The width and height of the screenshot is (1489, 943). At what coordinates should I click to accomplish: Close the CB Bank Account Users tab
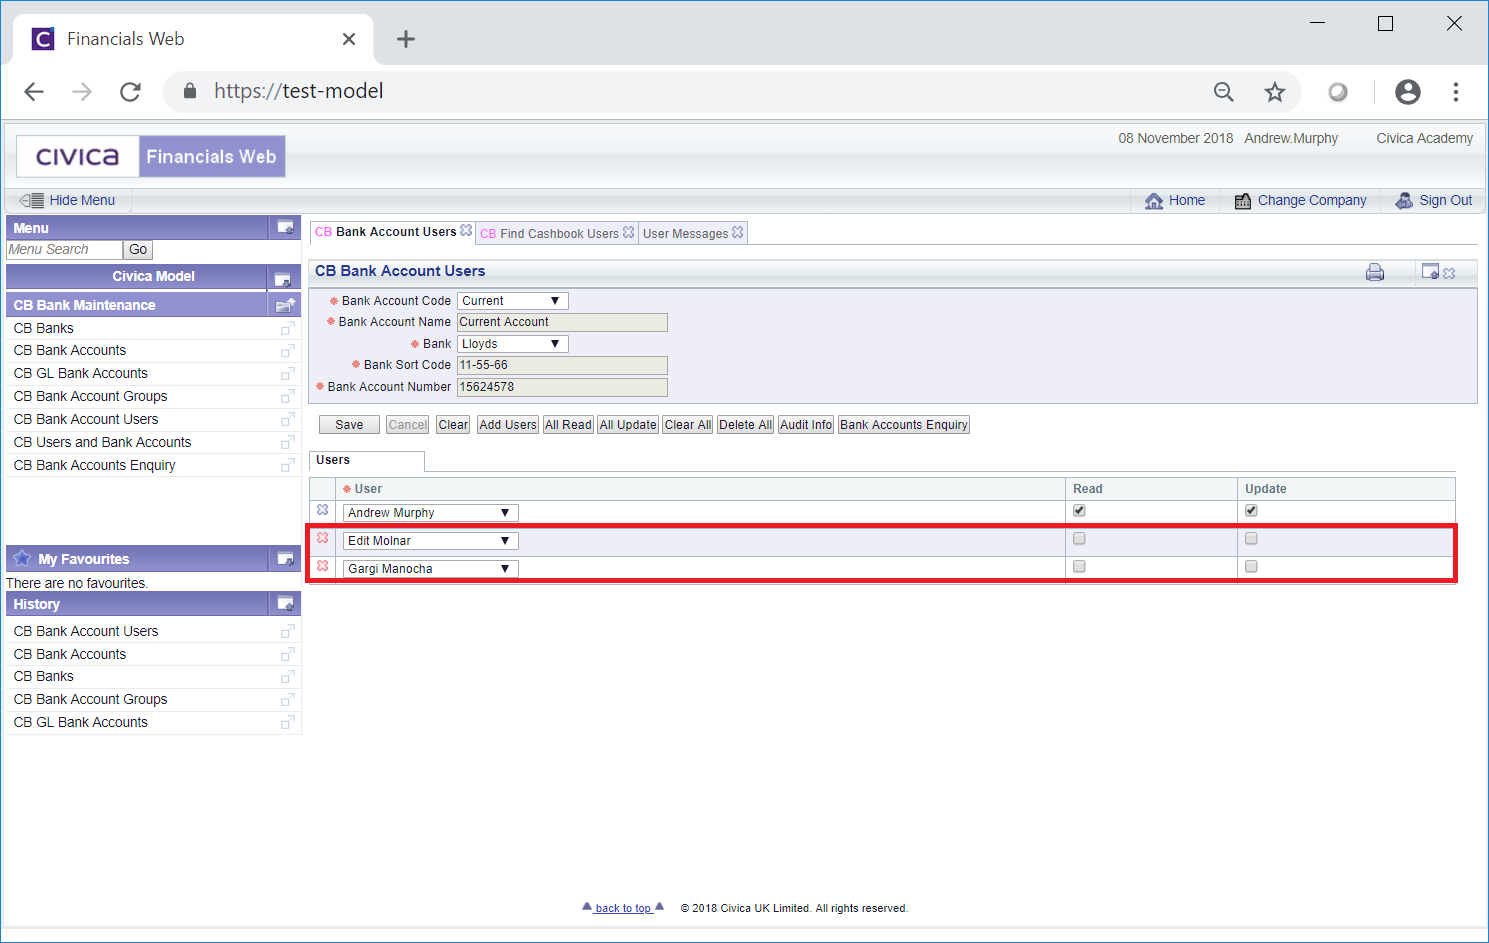coord(466,231)
